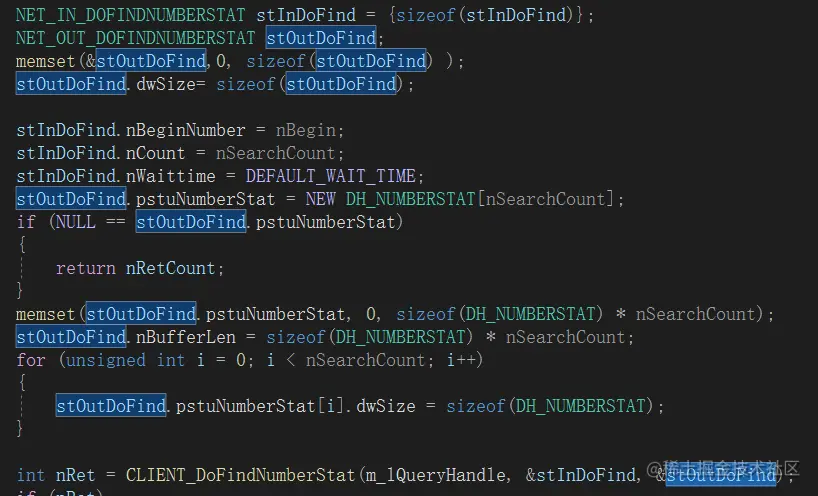Click dwSize in the pstuNumberStat[i] line
818x496 pixels.
tap(386, 406)
